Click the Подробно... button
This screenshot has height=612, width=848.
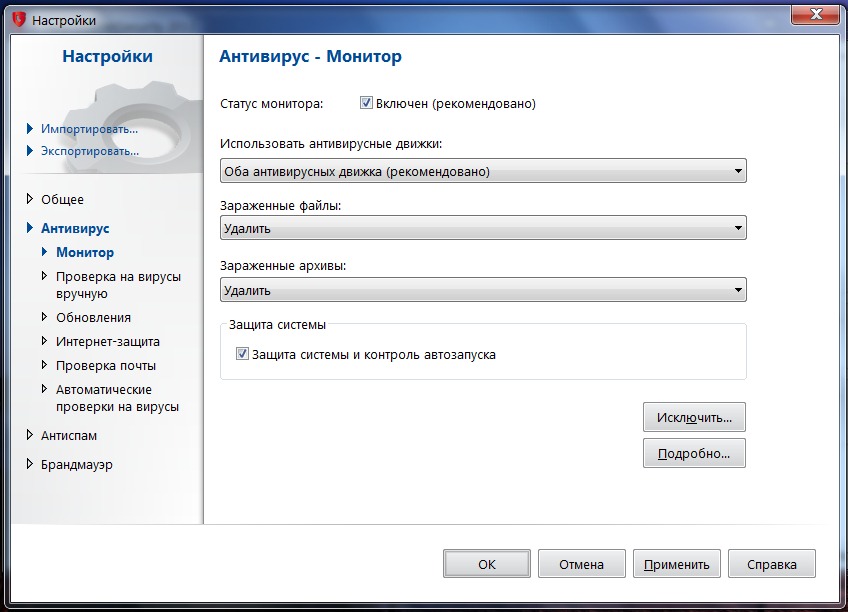pyautogui.click(x=694, y=453)
